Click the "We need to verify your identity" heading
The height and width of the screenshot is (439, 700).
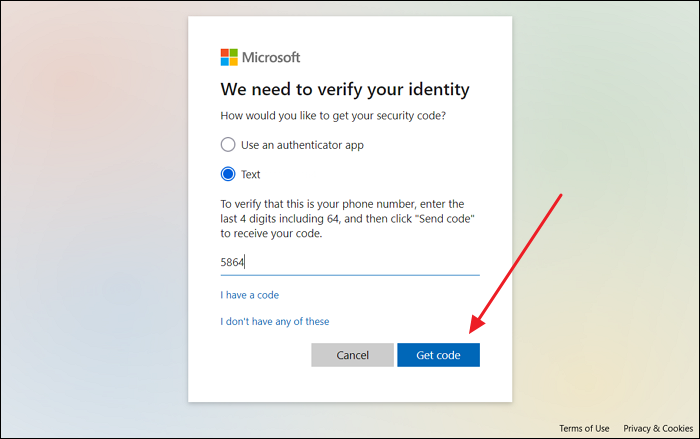point(345,90)
